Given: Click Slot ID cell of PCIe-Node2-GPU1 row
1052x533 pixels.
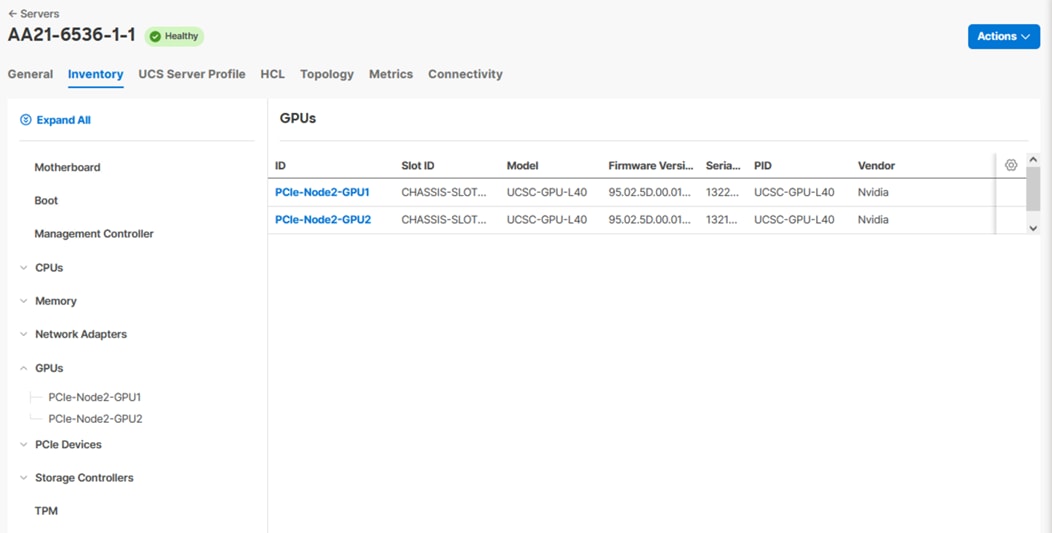Looking at the screenshot, I should 443,192.
